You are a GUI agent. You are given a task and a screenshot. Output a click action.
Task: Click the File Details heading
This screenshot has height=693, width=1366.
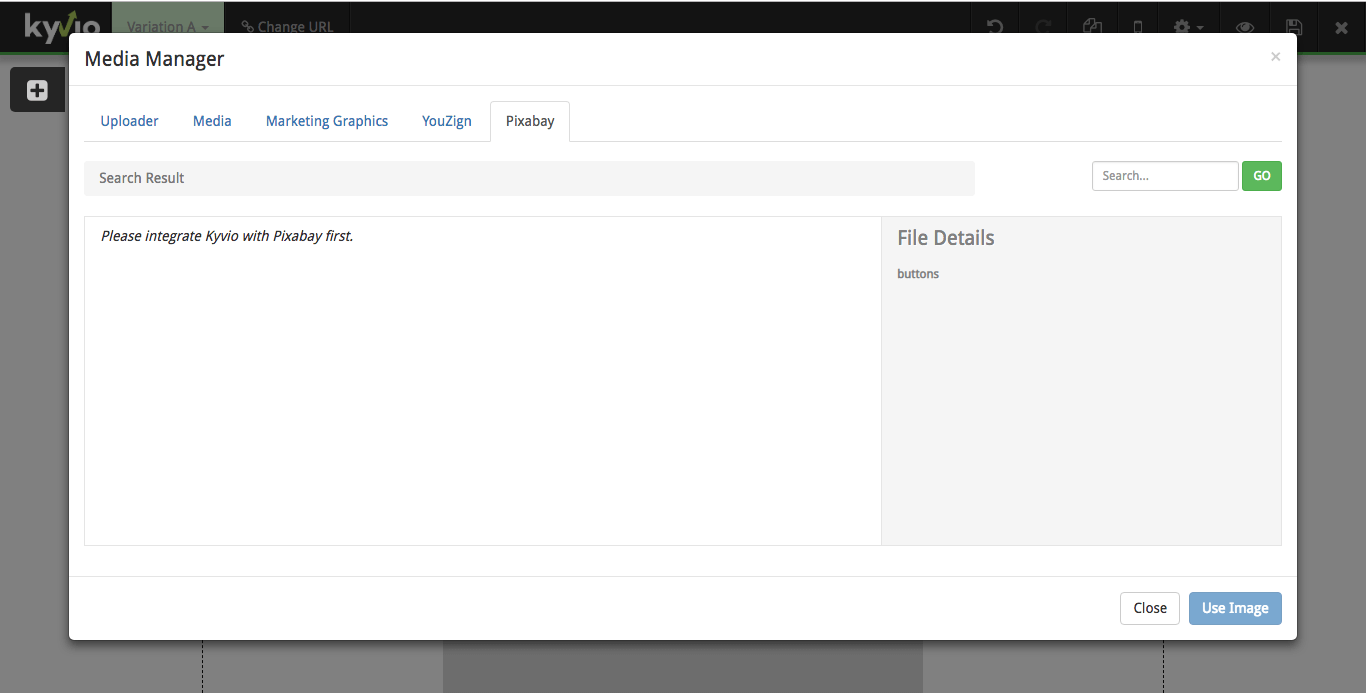click(946, 238)
